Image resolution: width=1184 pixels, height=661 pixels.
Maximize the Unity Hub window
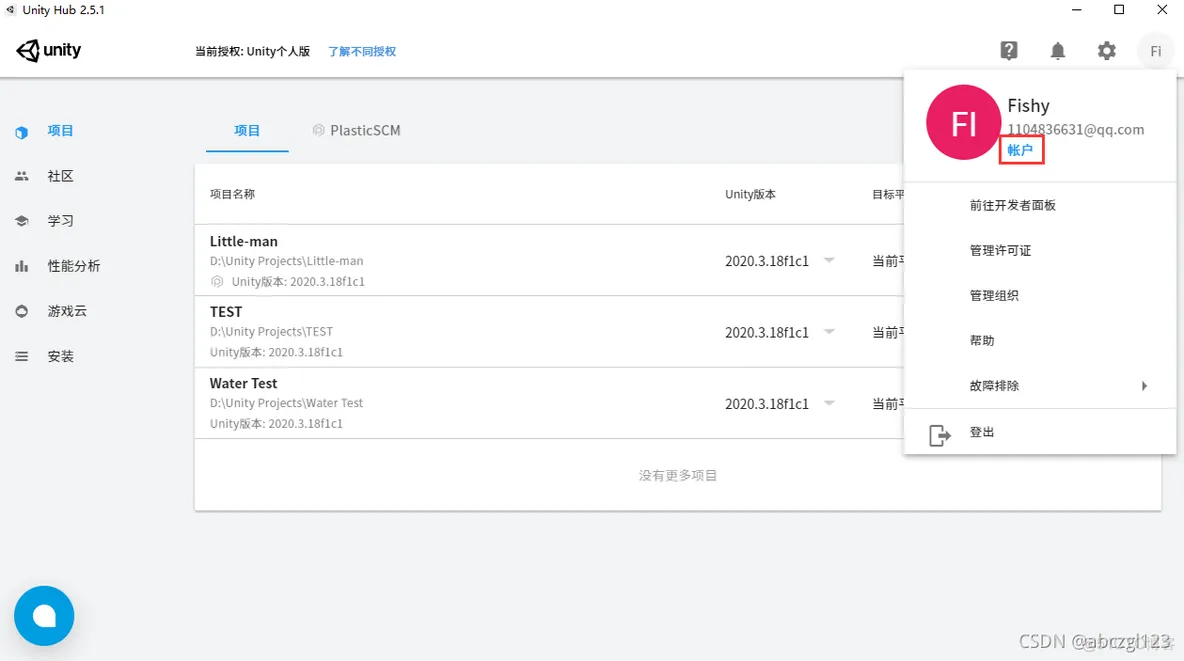pyautogui.click(x=1119, y=10)
